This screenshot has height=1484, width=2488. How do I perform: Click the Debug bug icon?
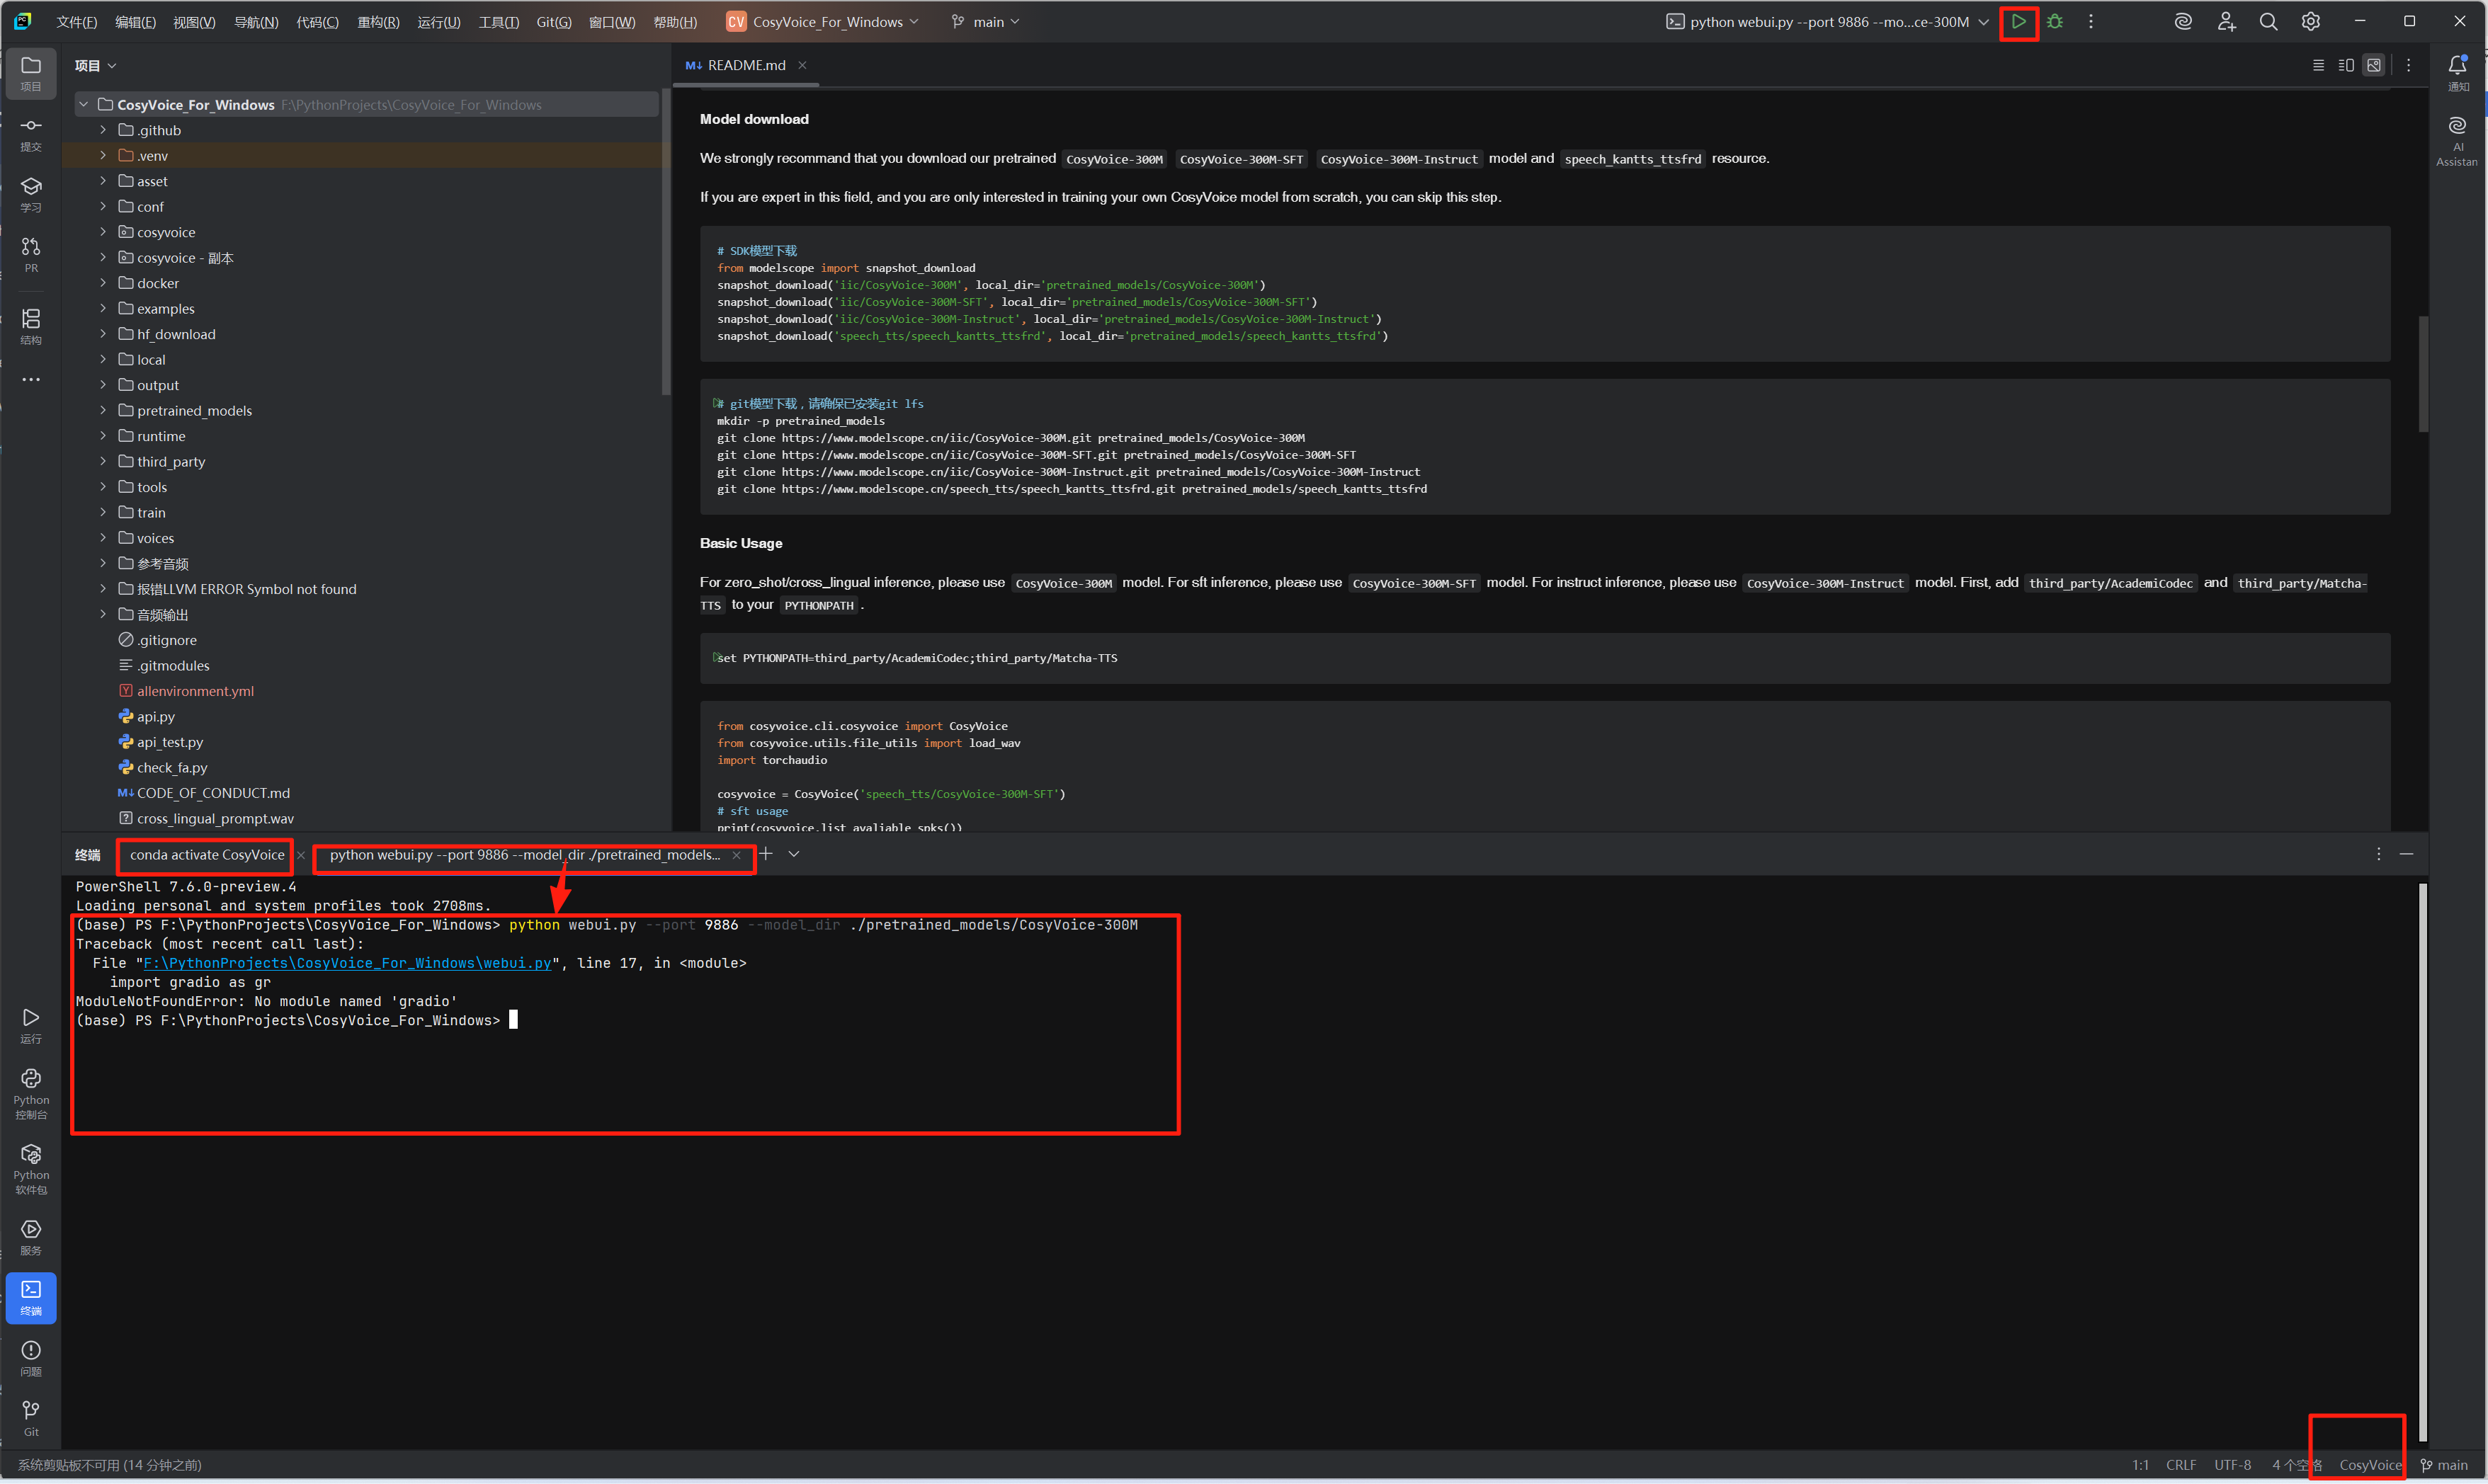[x=2054, y=21]
